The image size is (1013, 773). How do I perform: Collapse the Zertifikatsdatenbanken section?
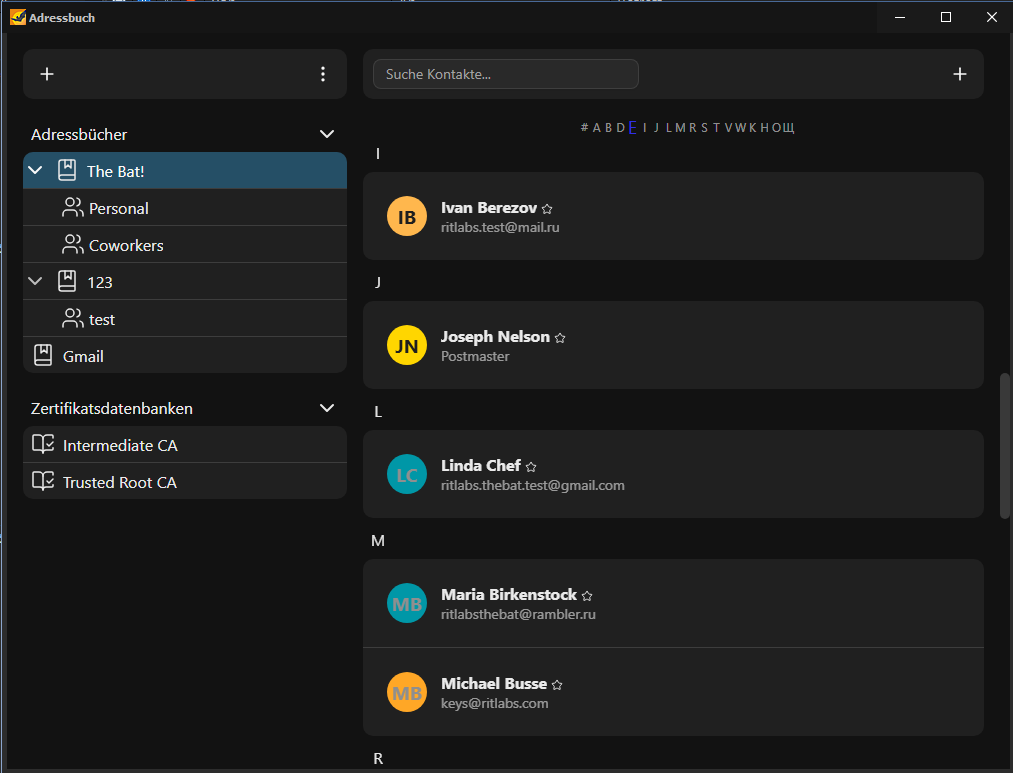click(x=326, y=408)
